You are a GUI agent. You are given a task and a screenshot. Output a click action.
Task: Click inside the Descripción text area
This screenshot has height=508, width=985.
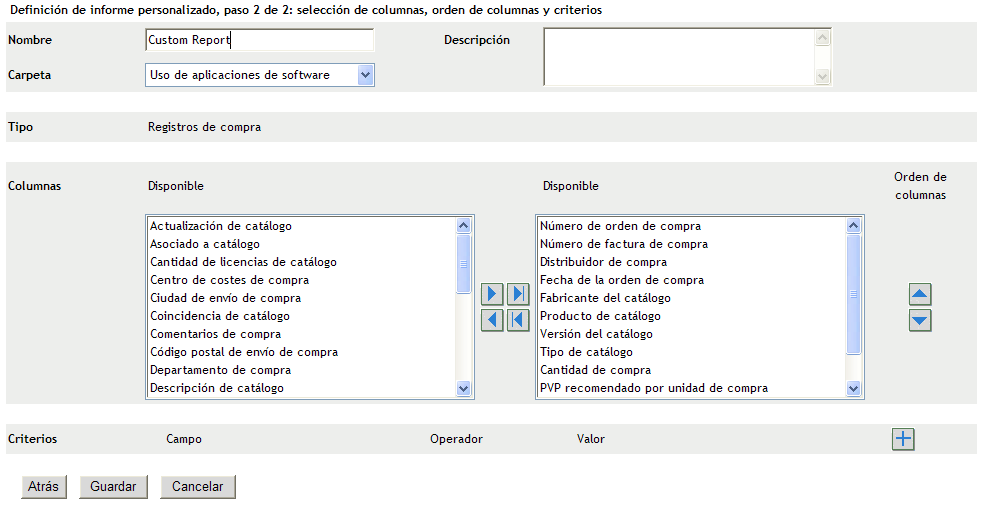(680, 56)
